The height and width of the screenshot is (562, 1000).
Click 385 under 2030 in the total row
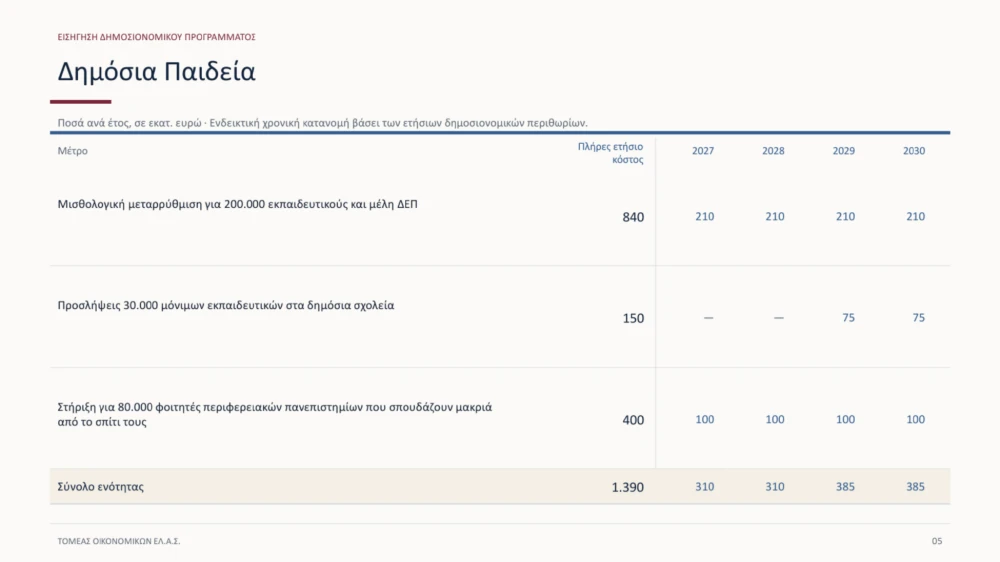916,487
